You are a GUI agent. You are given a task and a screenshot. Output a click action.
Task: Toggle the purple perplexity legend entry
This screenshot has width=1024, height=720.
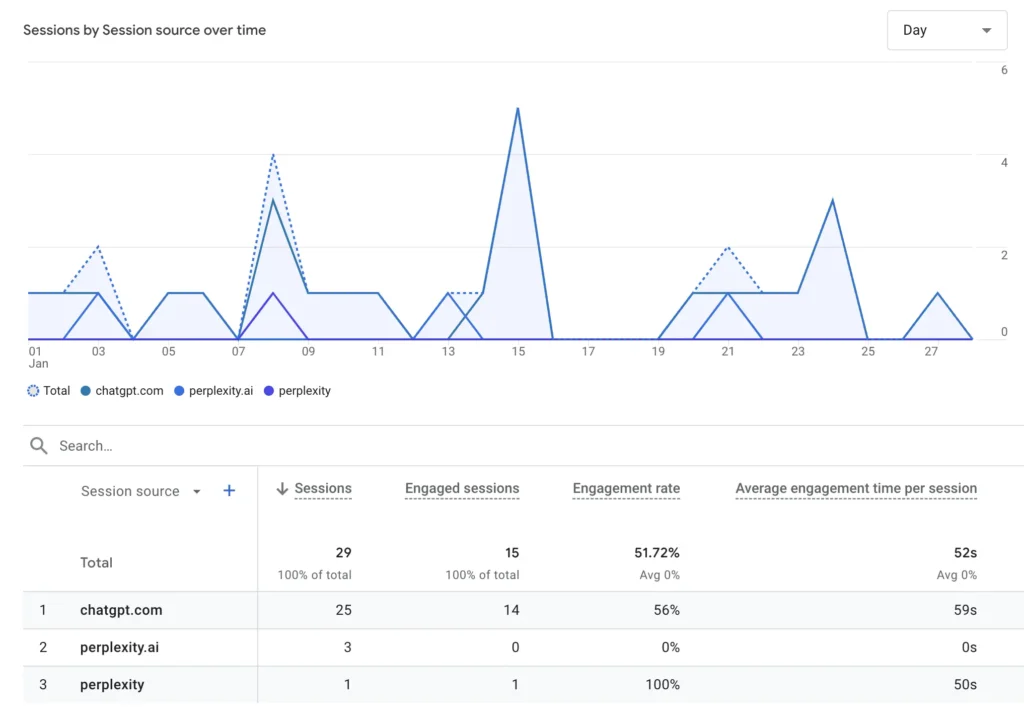297,391
